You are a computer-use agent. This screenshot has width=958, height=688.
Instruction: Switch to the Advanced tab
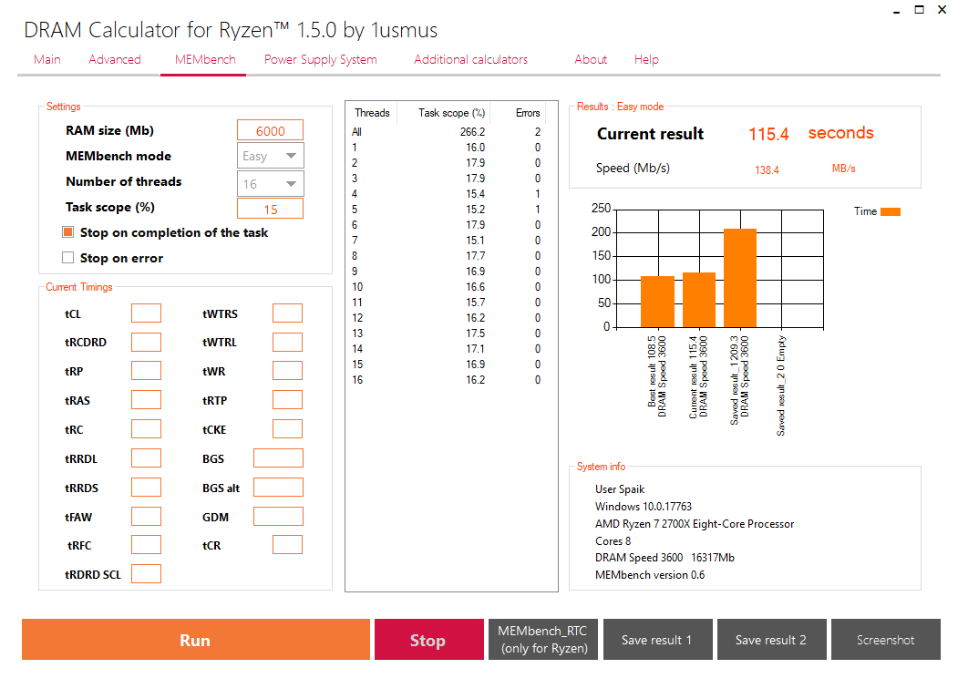tap(114, 60)
